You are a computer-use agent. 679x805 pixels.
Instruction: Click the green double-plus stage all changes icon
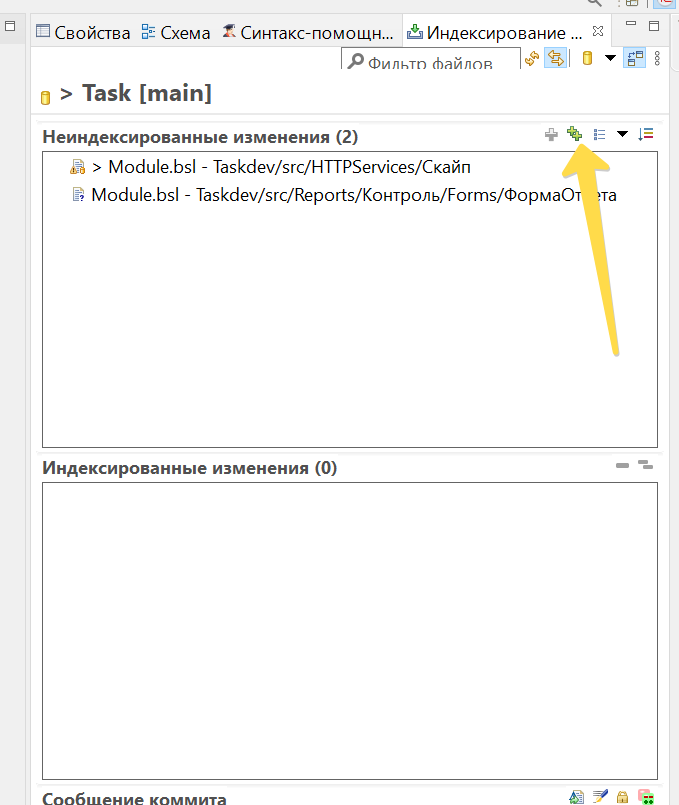click(574, 134)
